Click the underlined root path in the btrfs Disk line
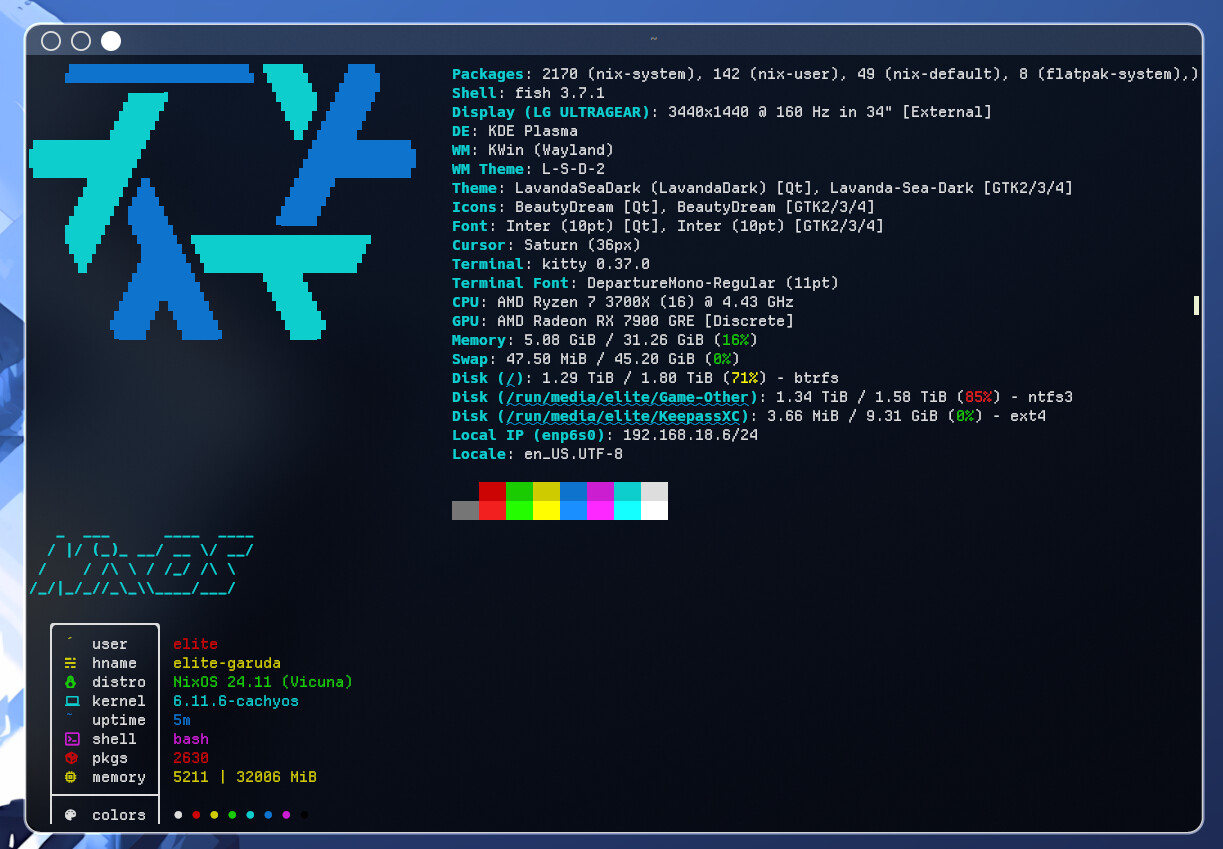This screenshot has width=1223, height=849. tap(511, 378)
